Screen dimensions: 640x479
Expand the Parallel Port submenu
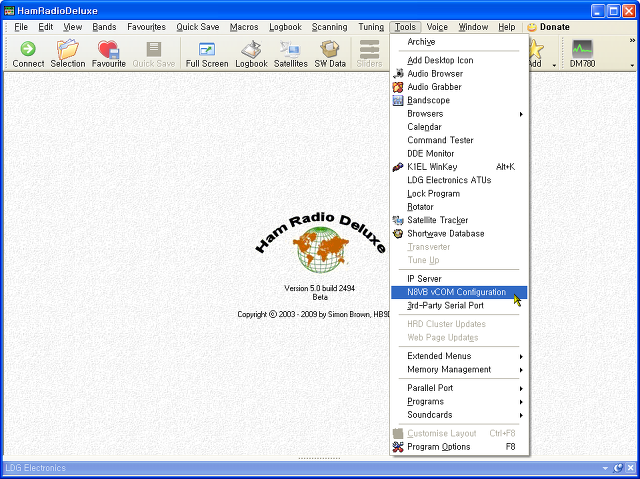(x=459, y=388)
